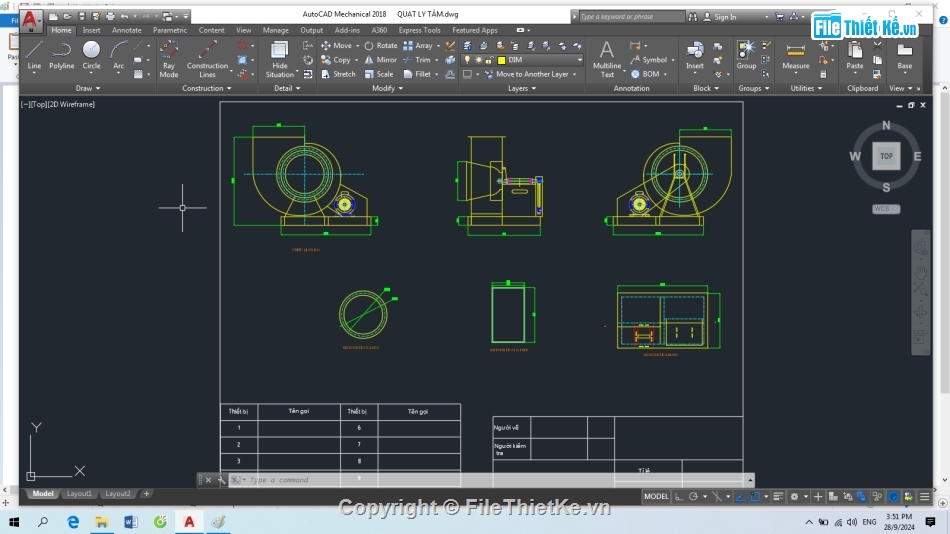Click the Sign In button

[x=720, y=17]
